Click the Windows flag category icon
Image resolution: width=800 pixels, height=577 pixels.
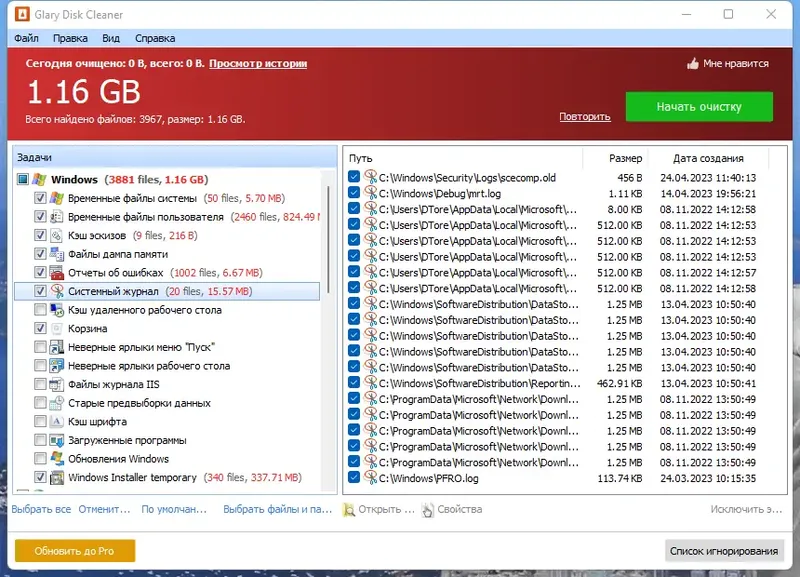click(39, 180)
